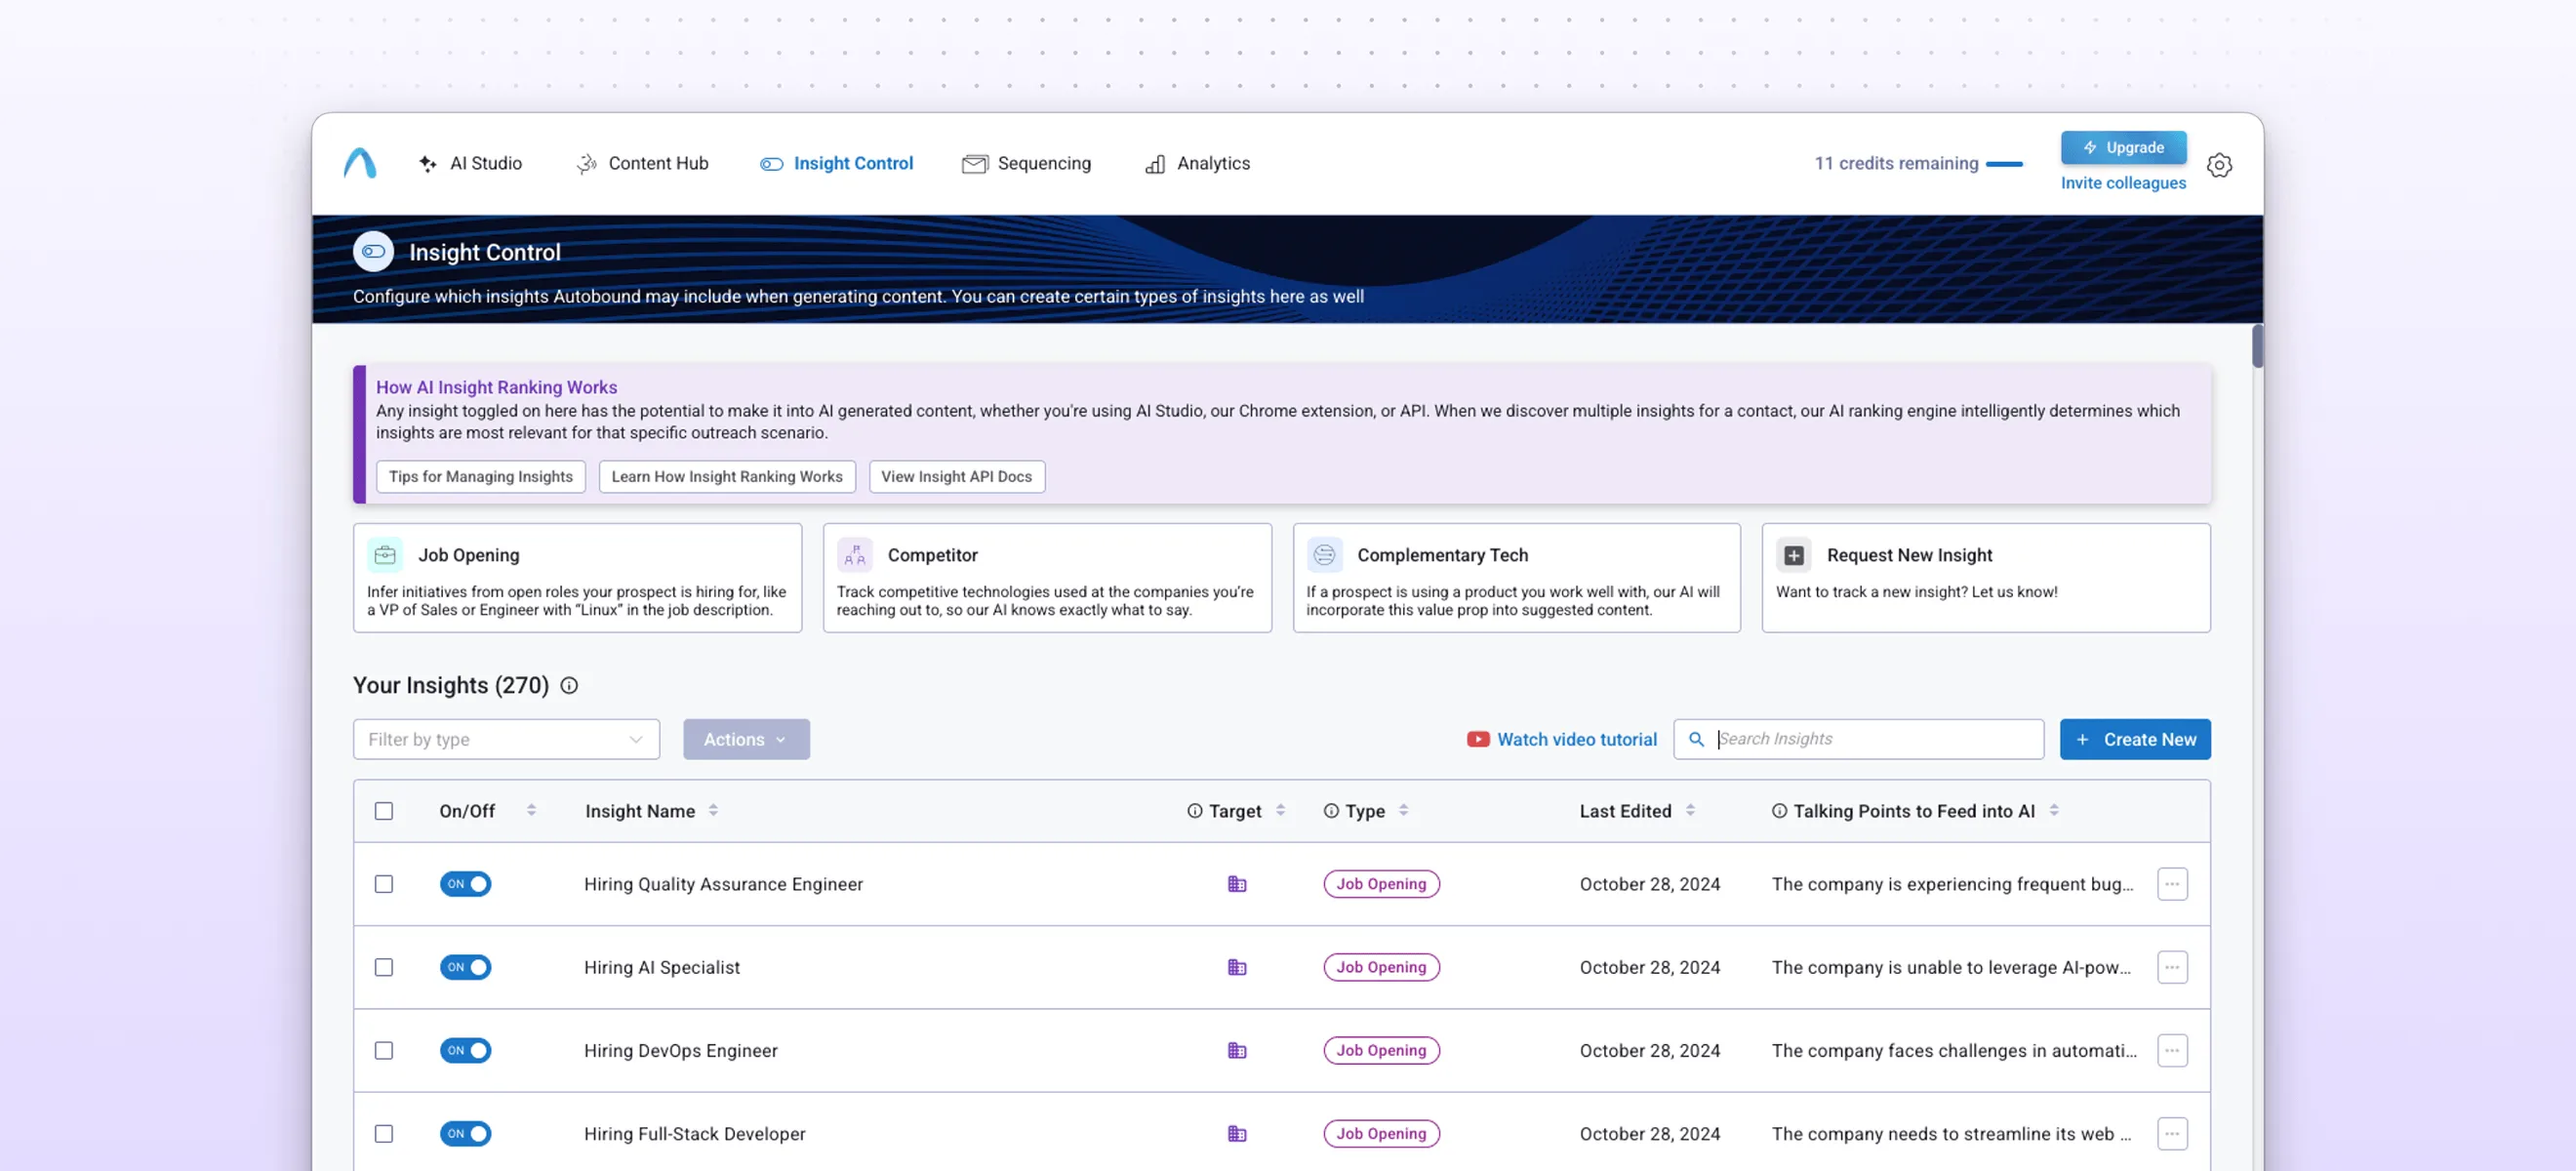The width and height of the screenshot is (2576, 1171).
Task: Select the Hiring Quality Assurance Engineer row checkbox
Action: 384,884
